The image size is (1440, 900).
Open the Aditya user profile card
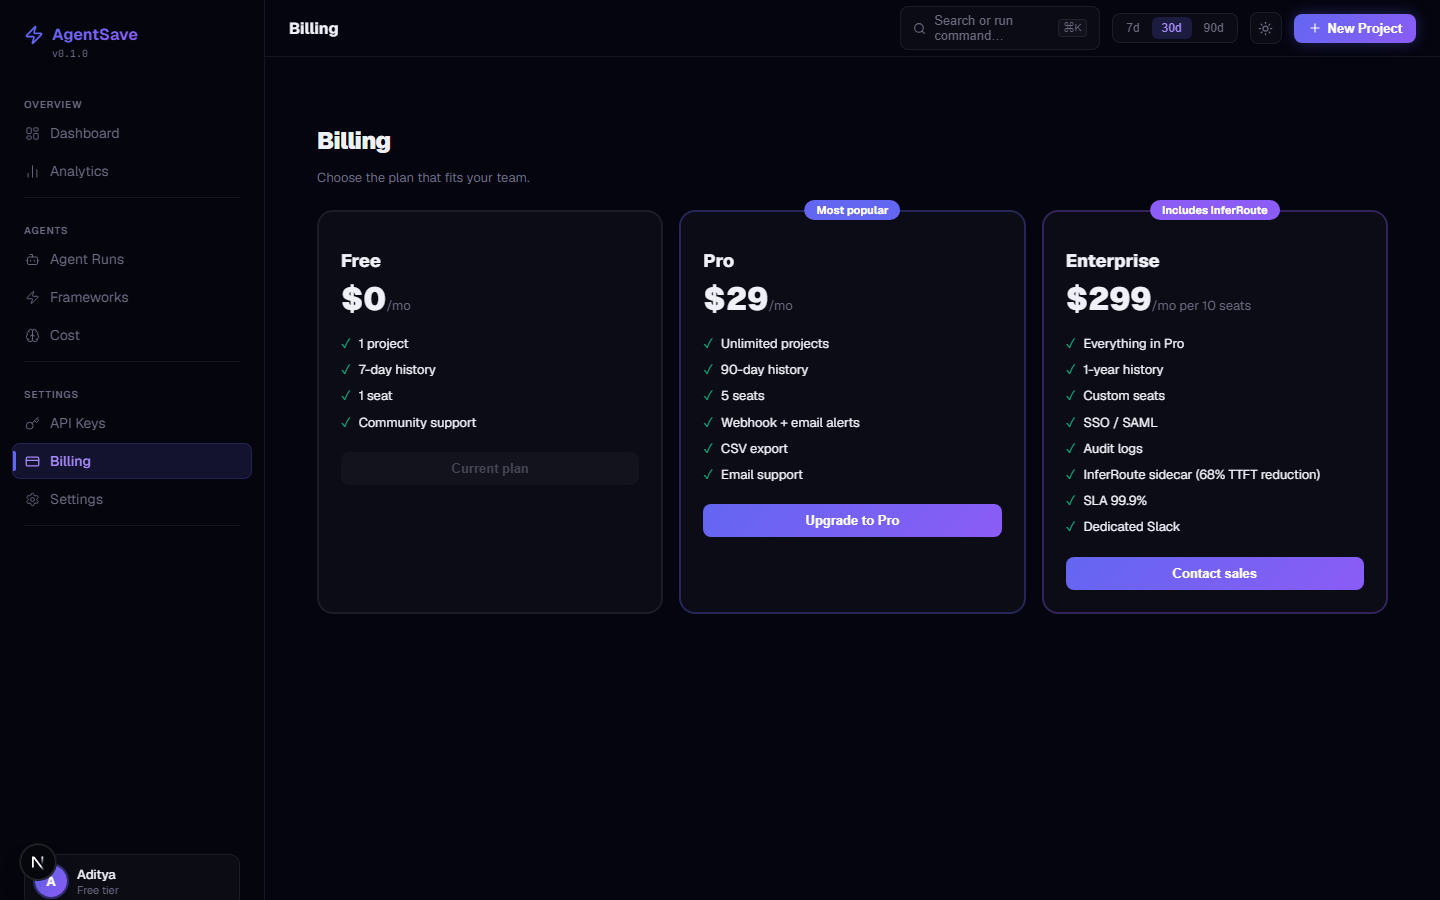tap(132, 878)
